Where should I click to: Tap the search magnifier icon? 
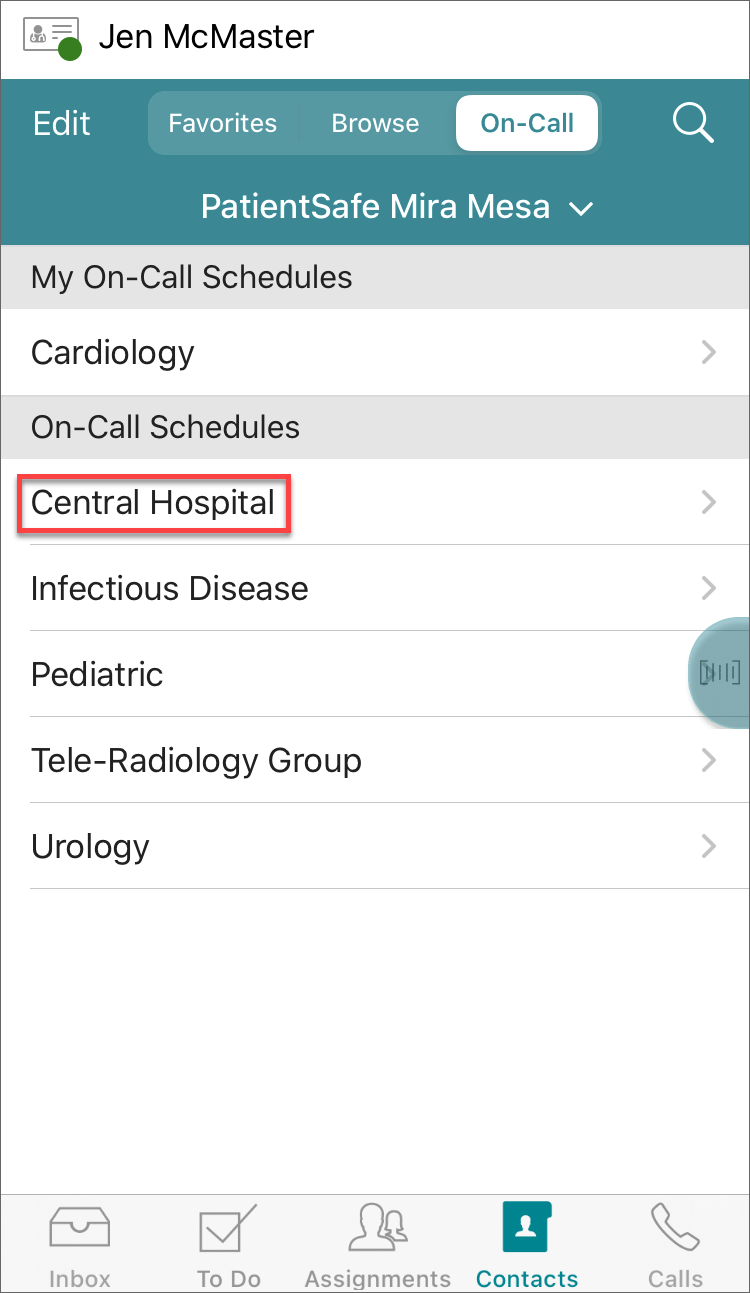click(x=692, y=123)
